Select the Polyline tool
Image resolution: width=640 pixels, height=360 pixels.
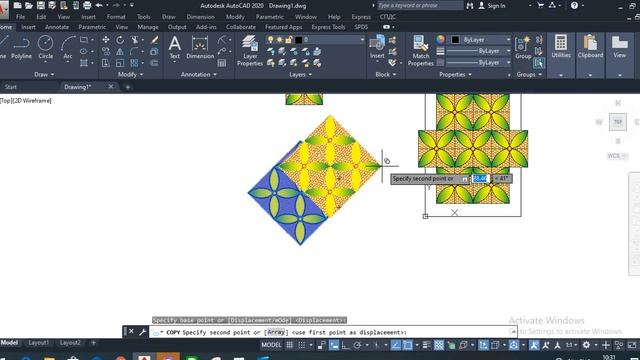coord(21,48)
